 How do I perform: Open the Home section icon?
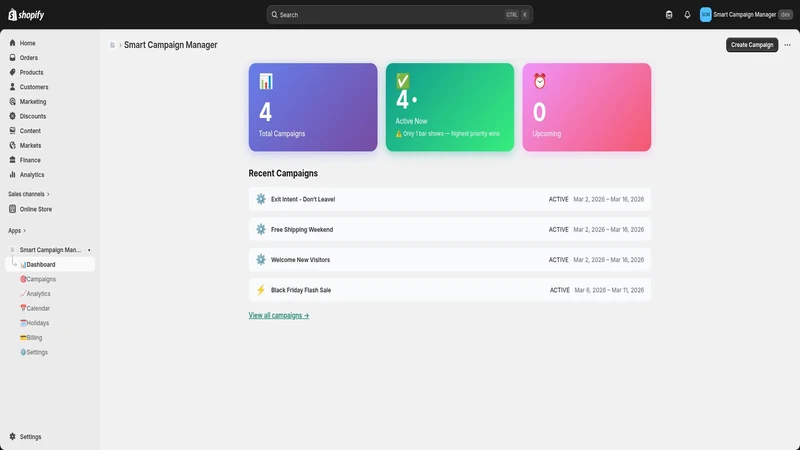coord(12,43)
